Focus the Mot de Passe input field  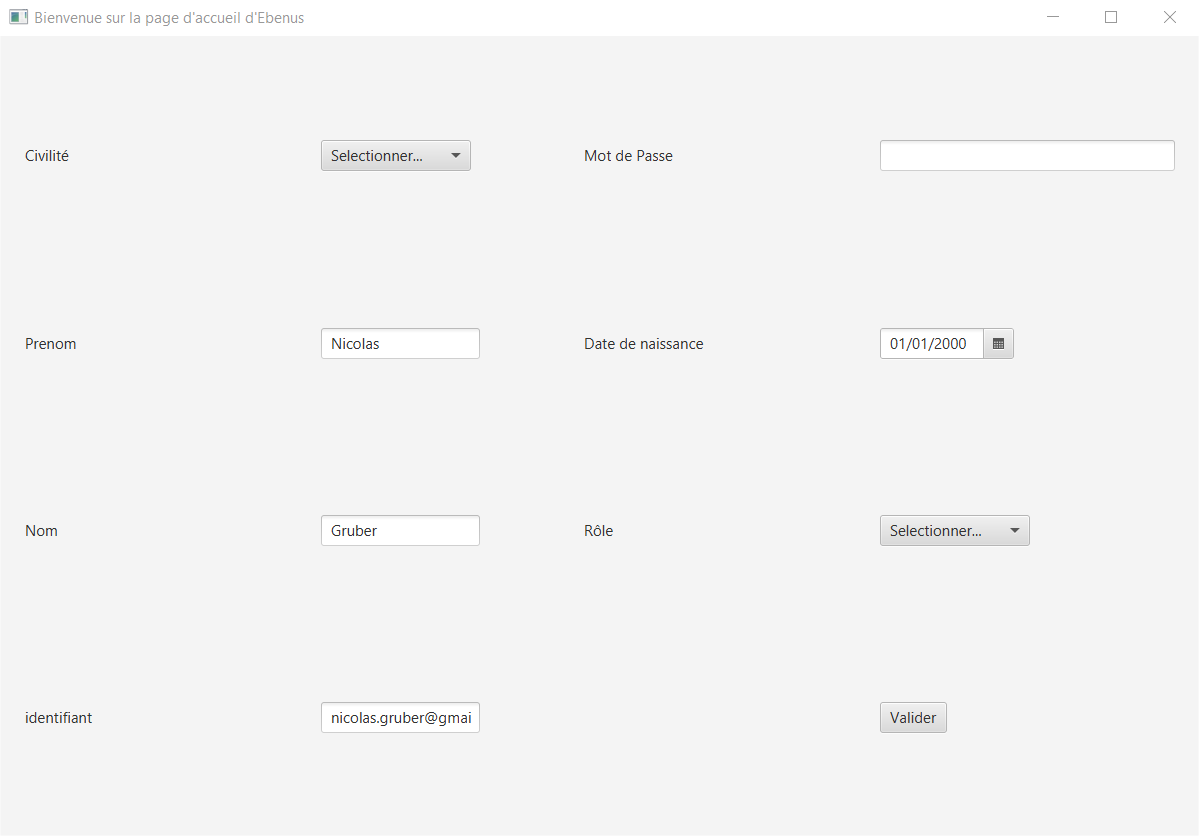(1026, 156)
